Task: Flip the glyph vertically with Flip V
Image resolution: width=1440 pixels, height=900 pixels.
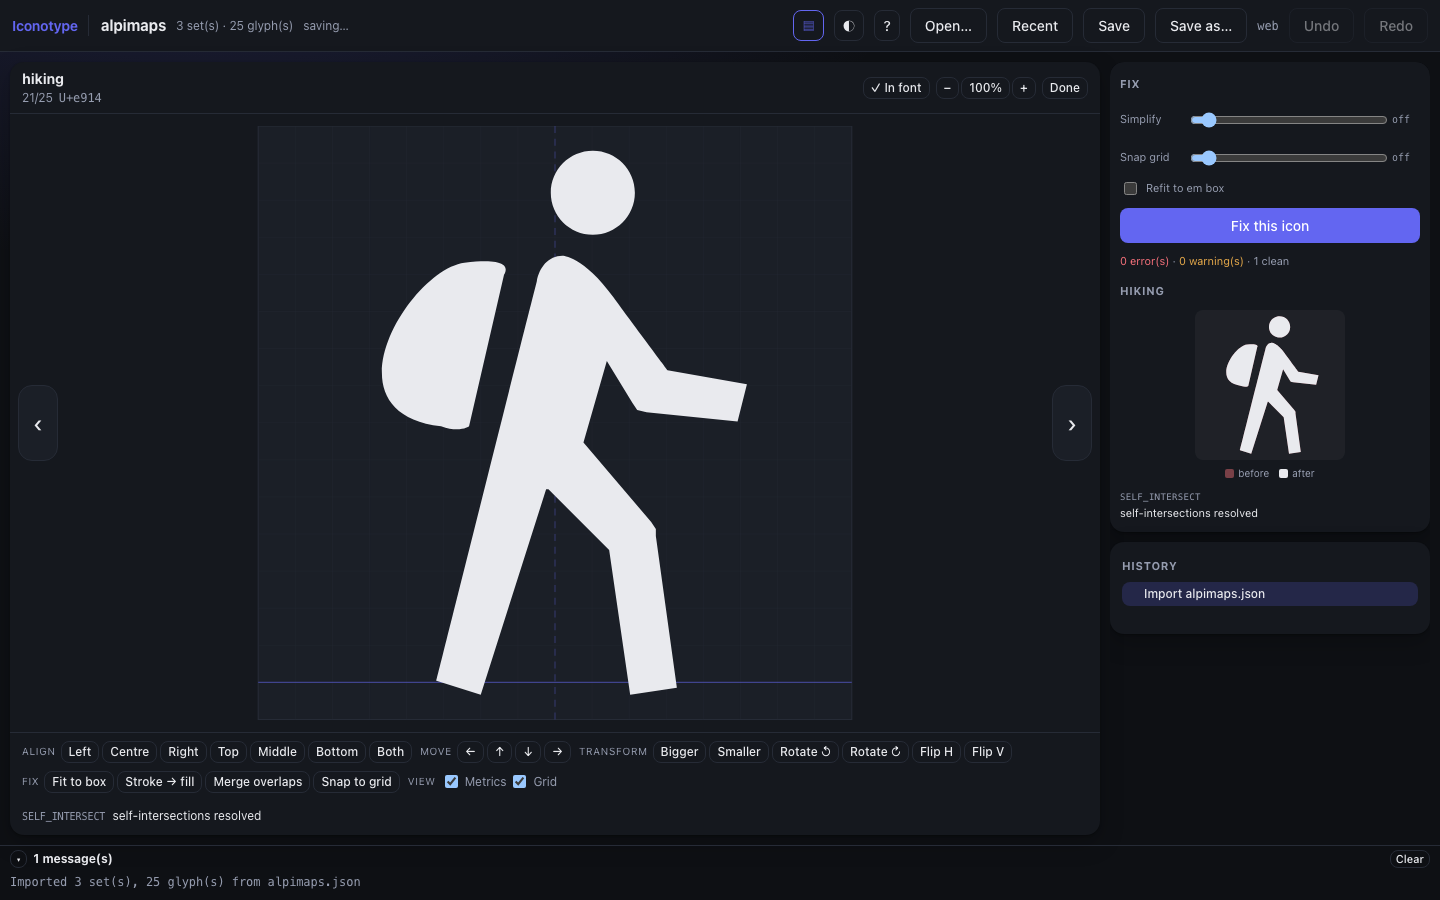Action: point(988,752)
